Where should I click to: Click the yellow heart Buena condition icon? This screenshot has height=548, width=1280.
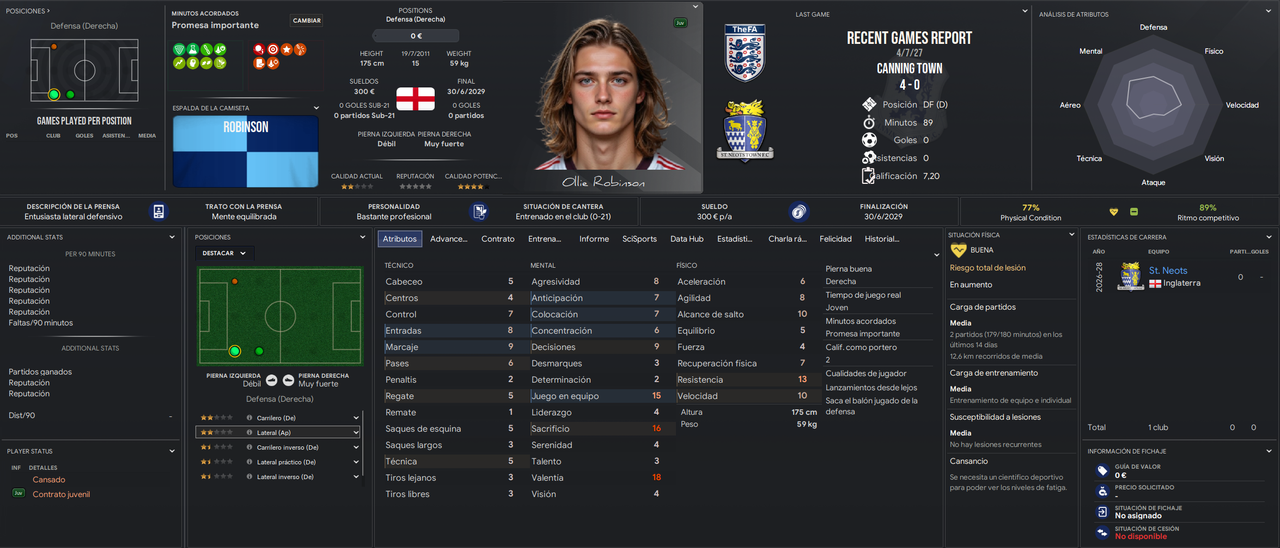pyautogui.click(x=958, y=251)
